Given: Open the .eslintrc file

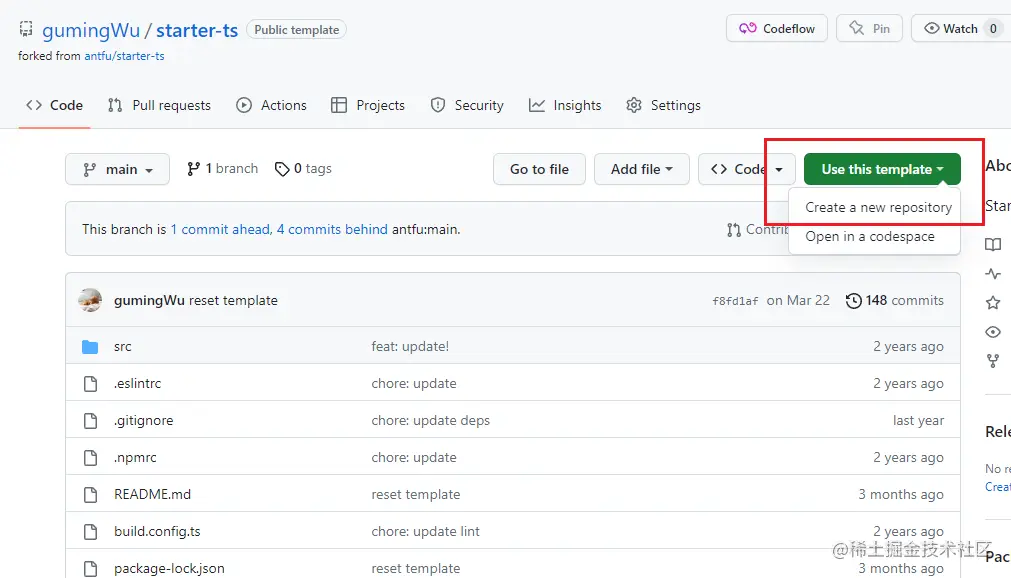Looking at the screenshot, I should pos(137,383).
